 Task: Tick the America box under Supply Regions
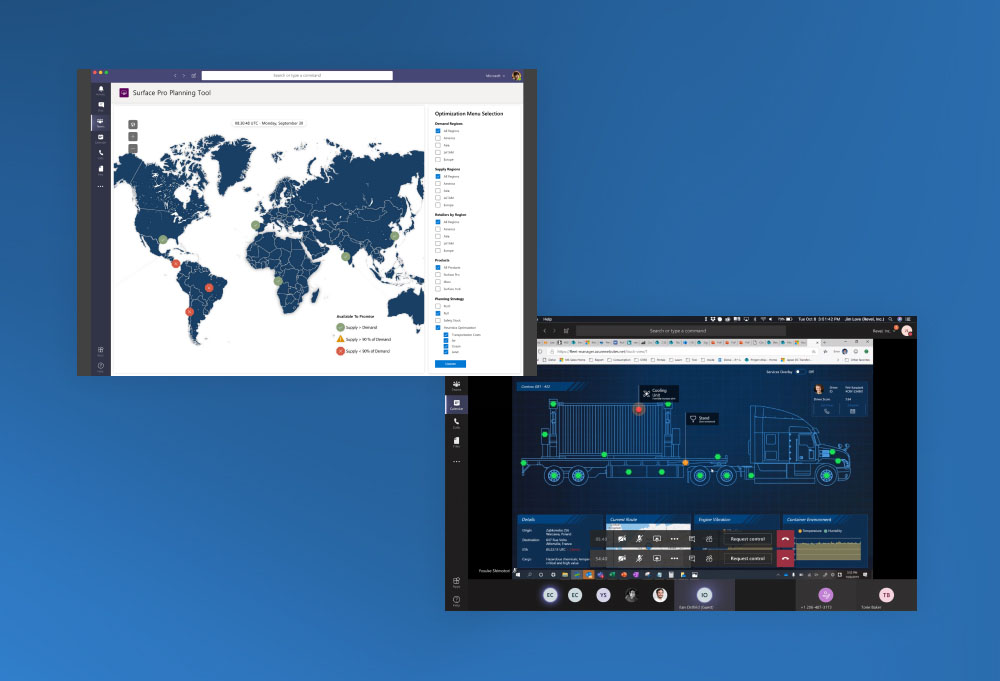pyautogui.click(x=438, y=184)
